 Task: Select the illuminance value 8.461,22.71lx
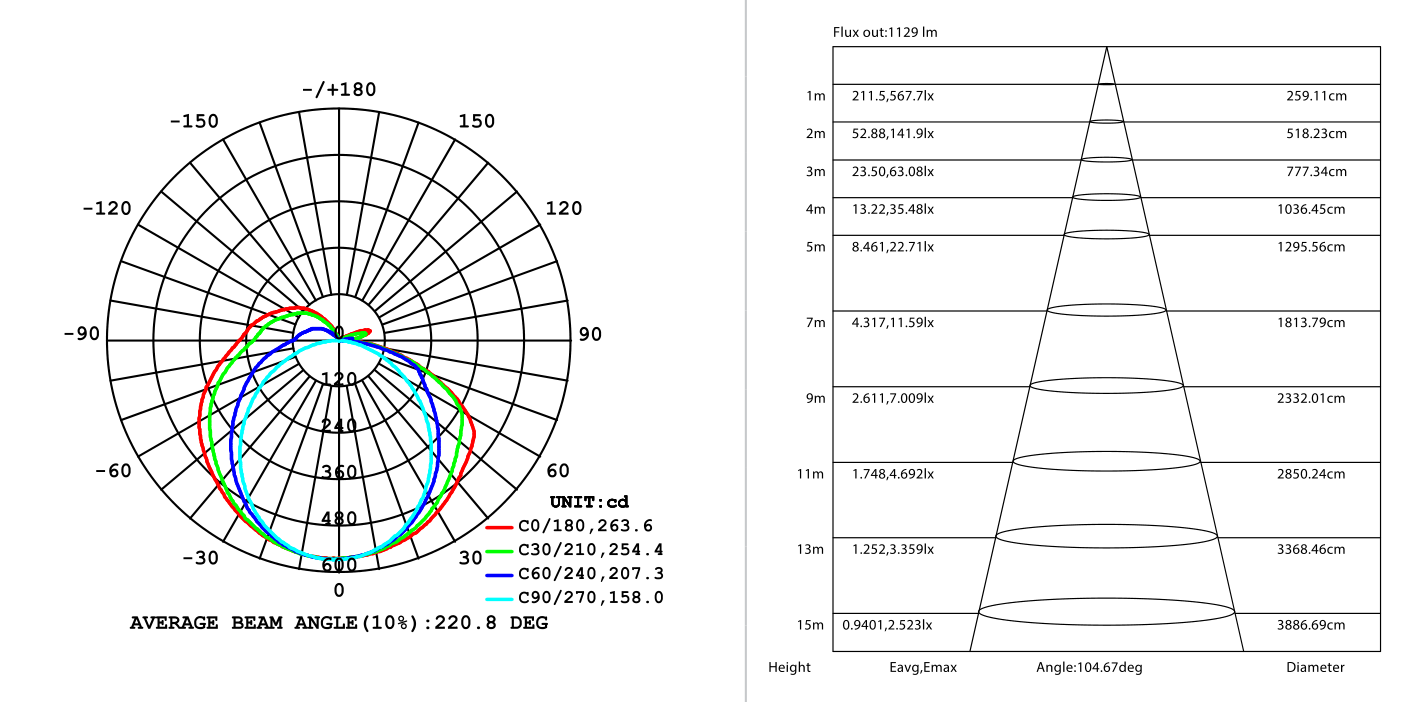pos(893,247)
